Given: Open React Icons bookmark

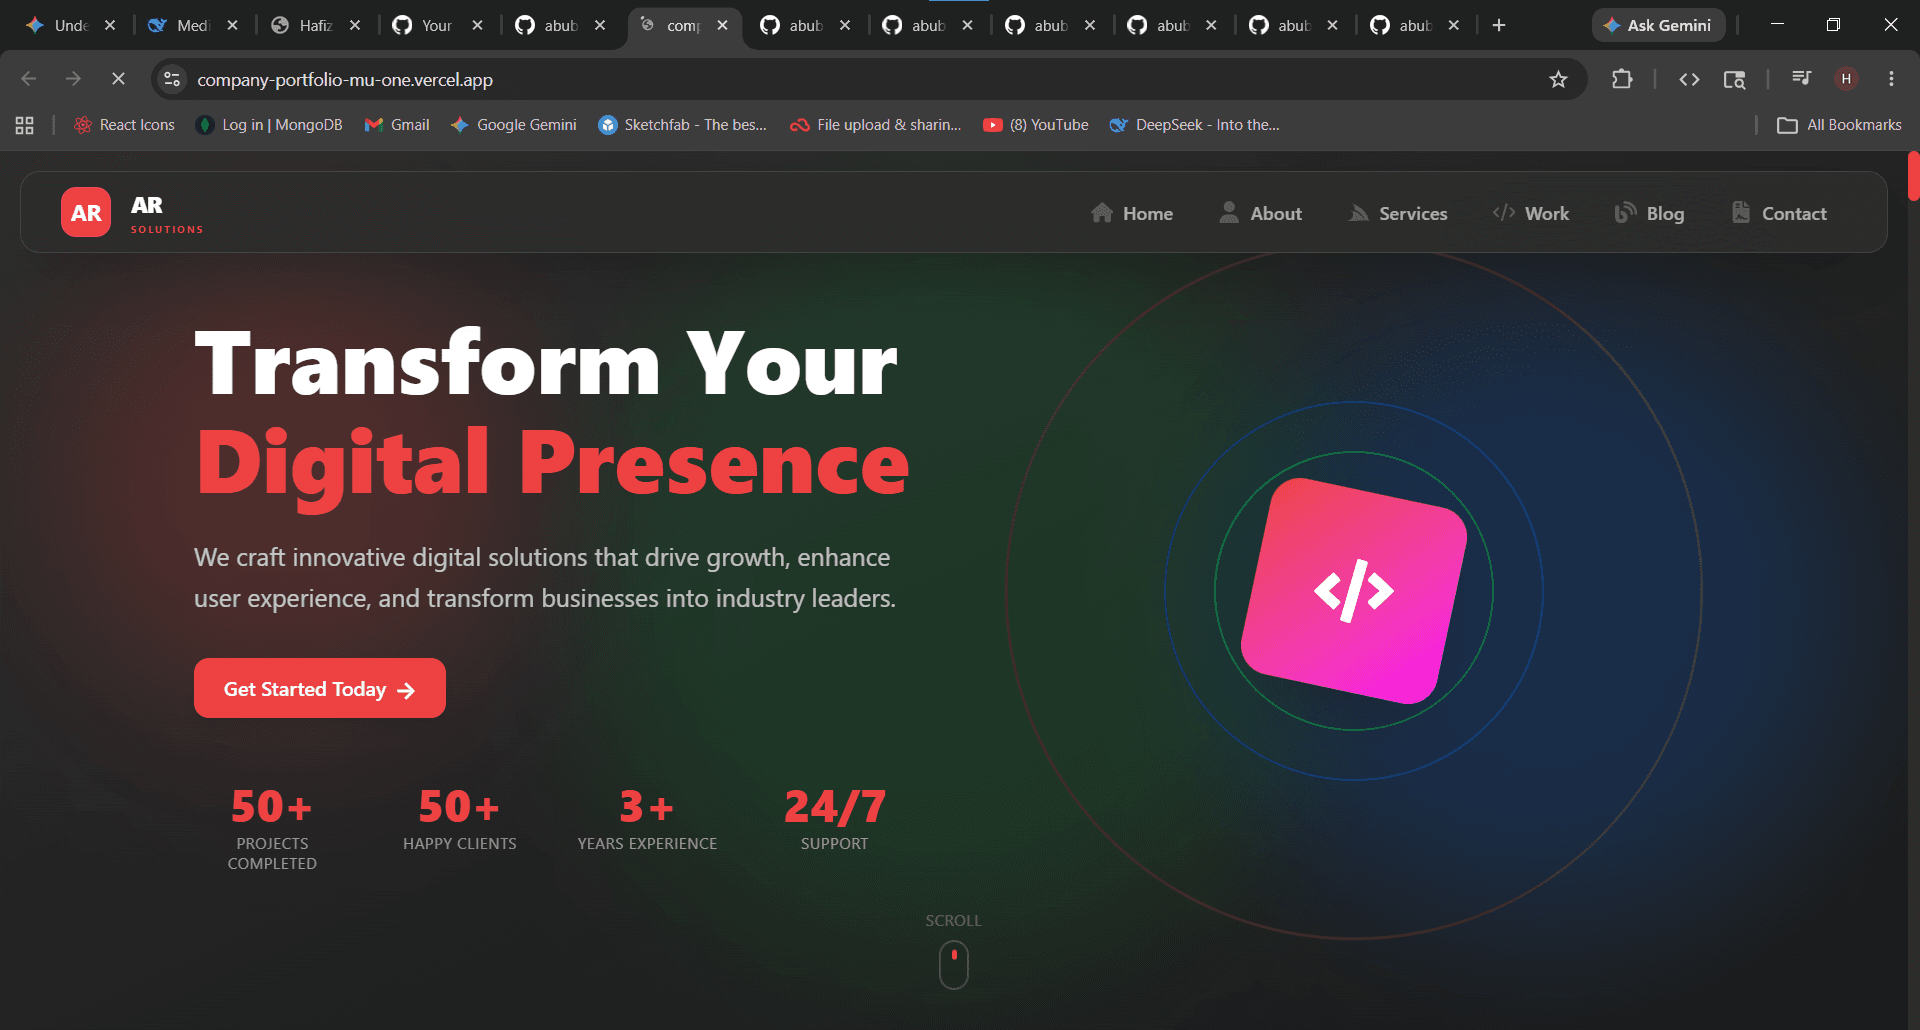Looking at the screenshot, I should tap(124, 125).
